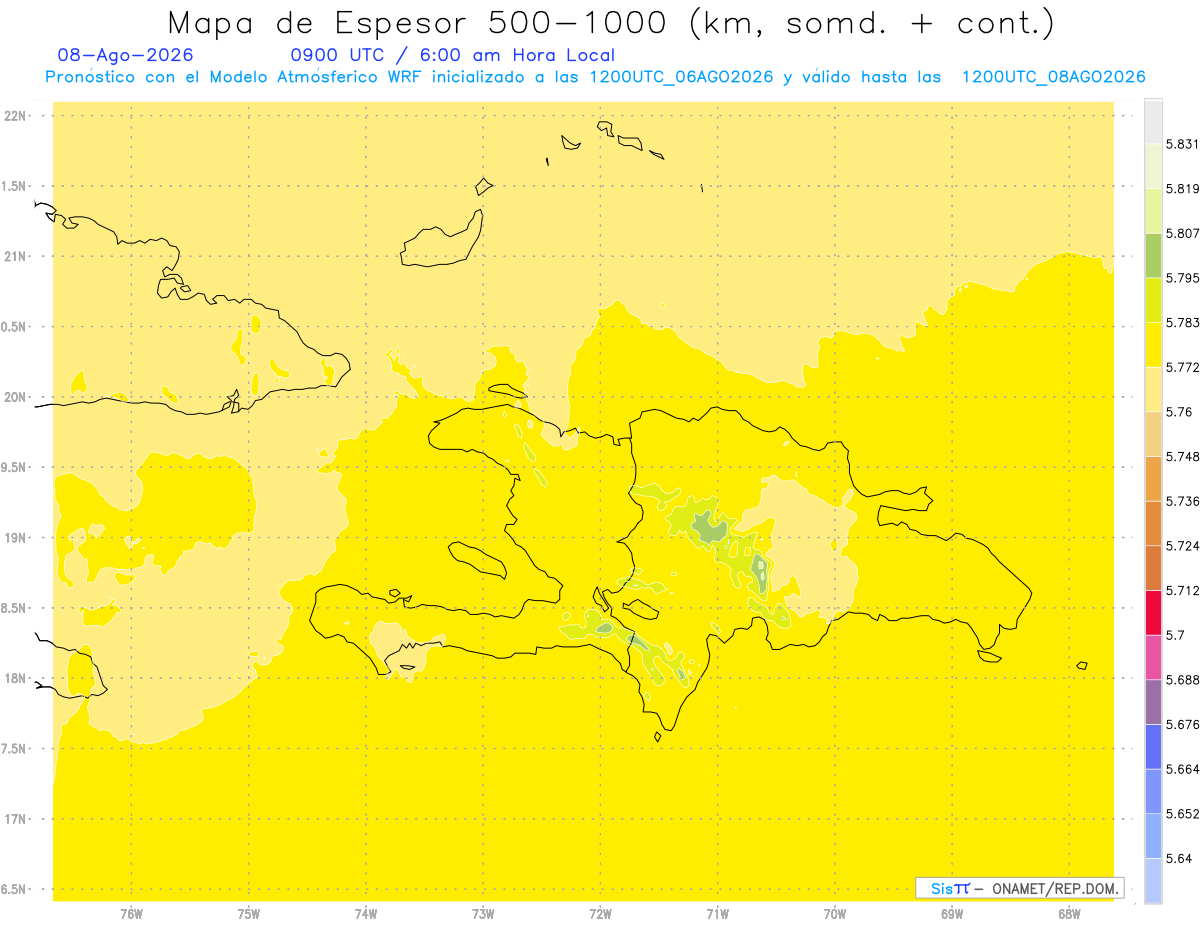Click the legend value '5.64'
1200x927 pixels.
(x=1179, y=859)
